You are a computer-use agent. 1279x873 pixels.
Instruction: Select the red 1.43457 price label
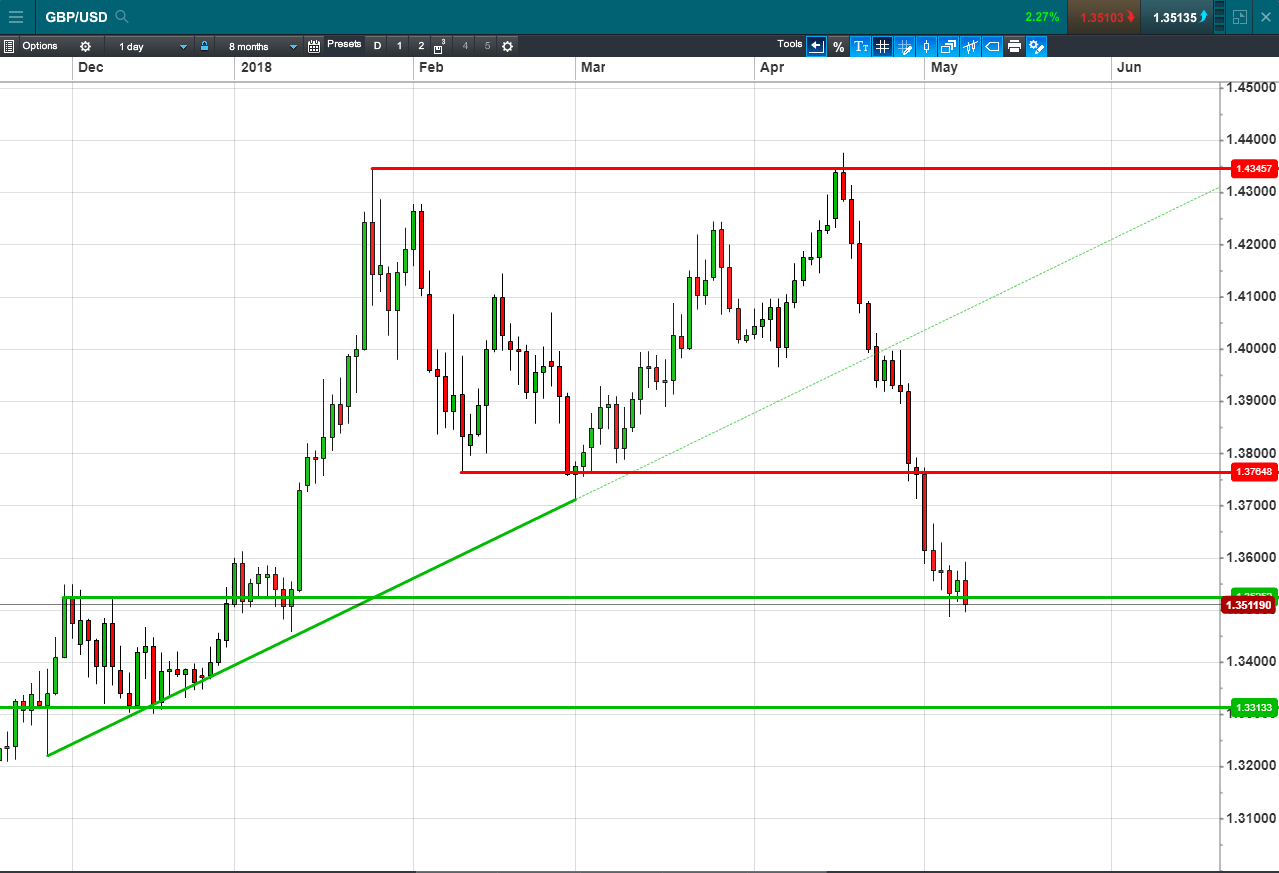(x=1253, y=168)
